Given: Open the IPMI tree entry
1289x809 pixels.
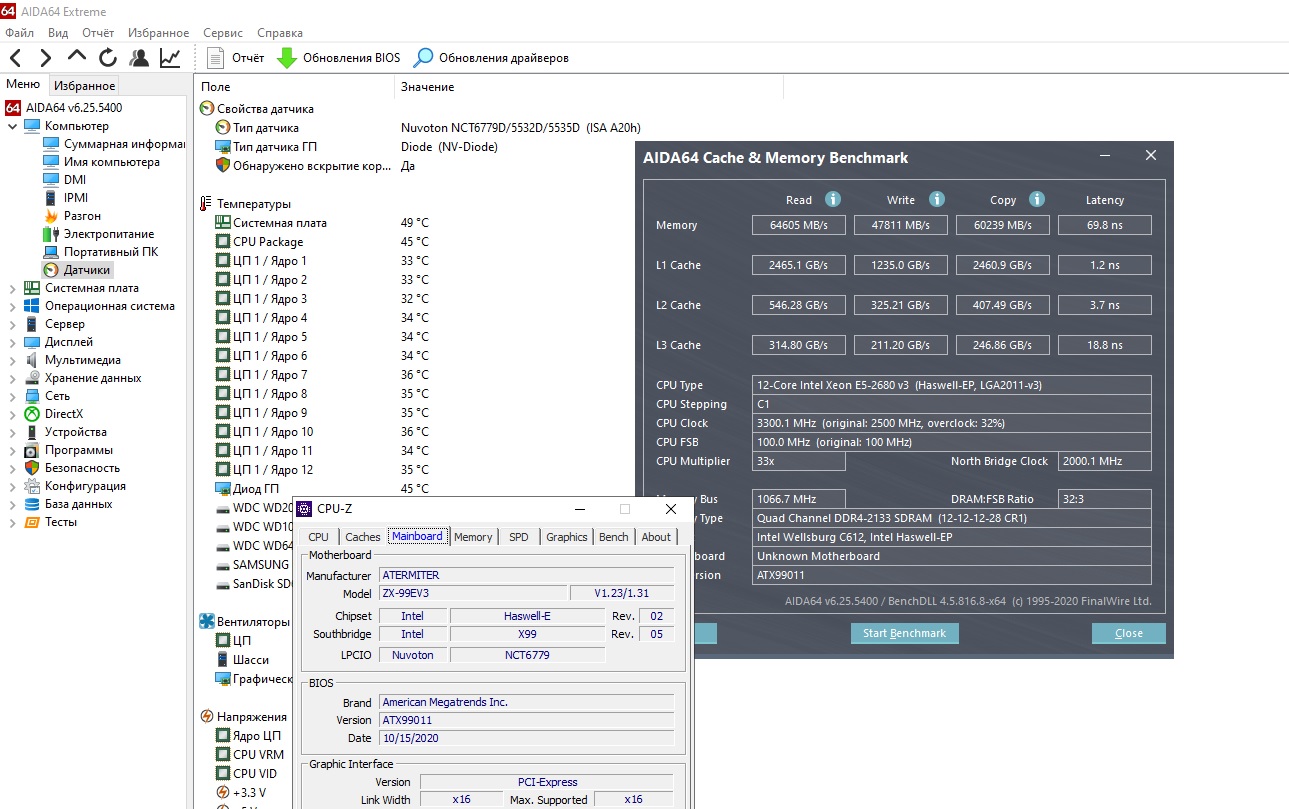Looking at the screenshot, I should pyautogui.click(x=66, y=198).
